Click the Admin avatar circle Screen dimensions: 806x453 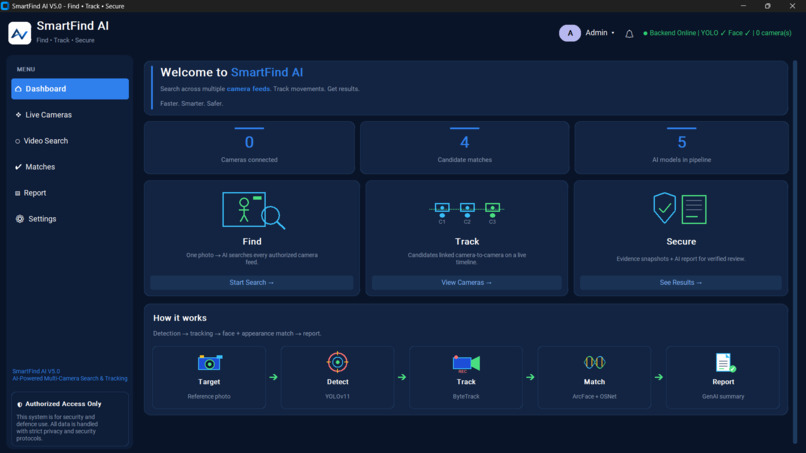click(570, 33)
